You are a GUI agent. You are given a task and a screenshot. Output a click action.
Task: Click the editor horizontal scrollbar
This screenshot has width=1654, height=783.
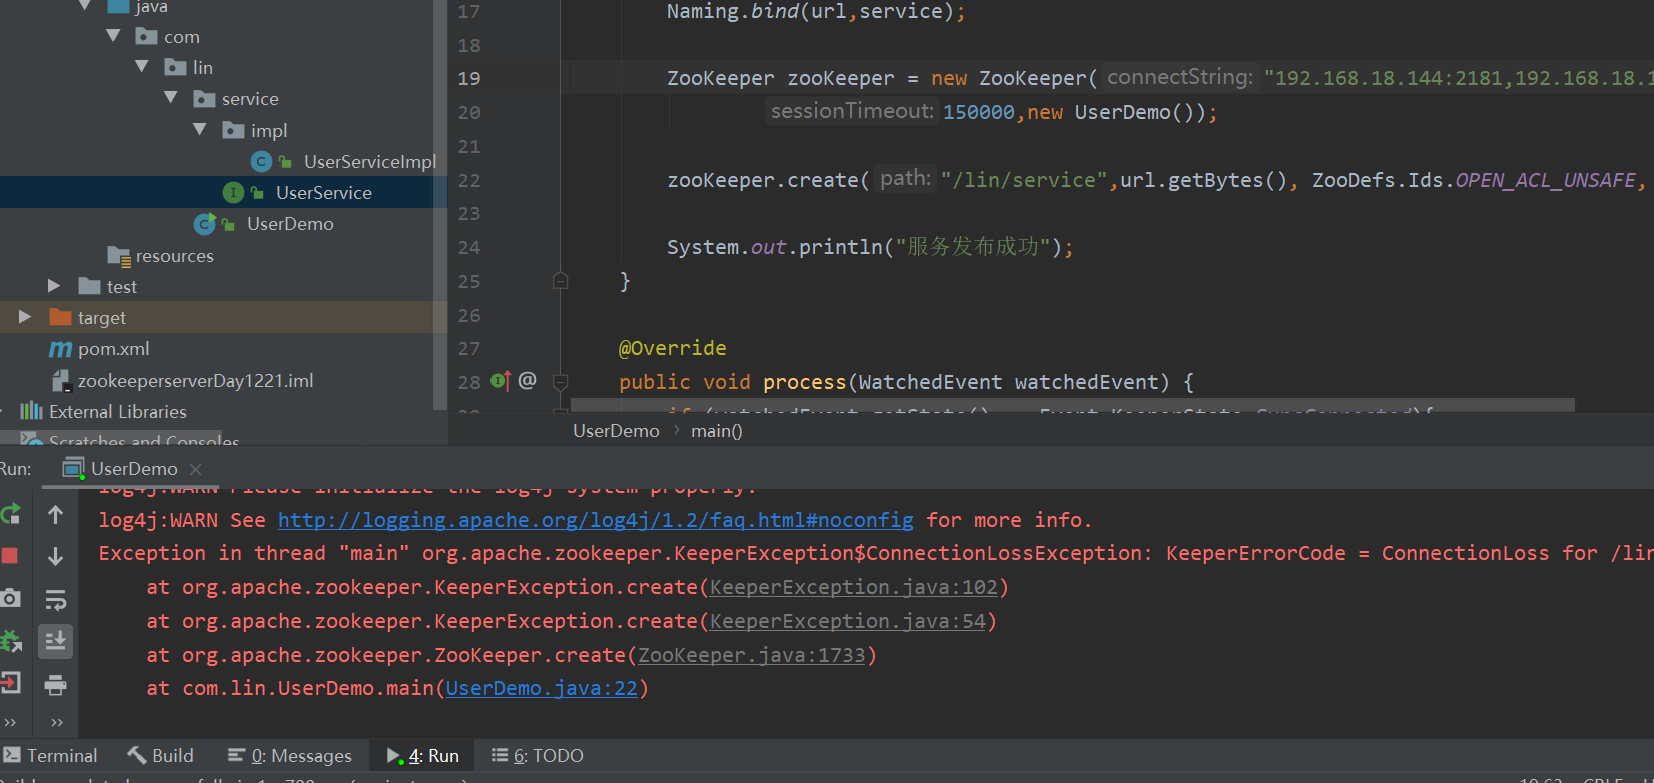pyautogui.click(x=1072, y=405)
